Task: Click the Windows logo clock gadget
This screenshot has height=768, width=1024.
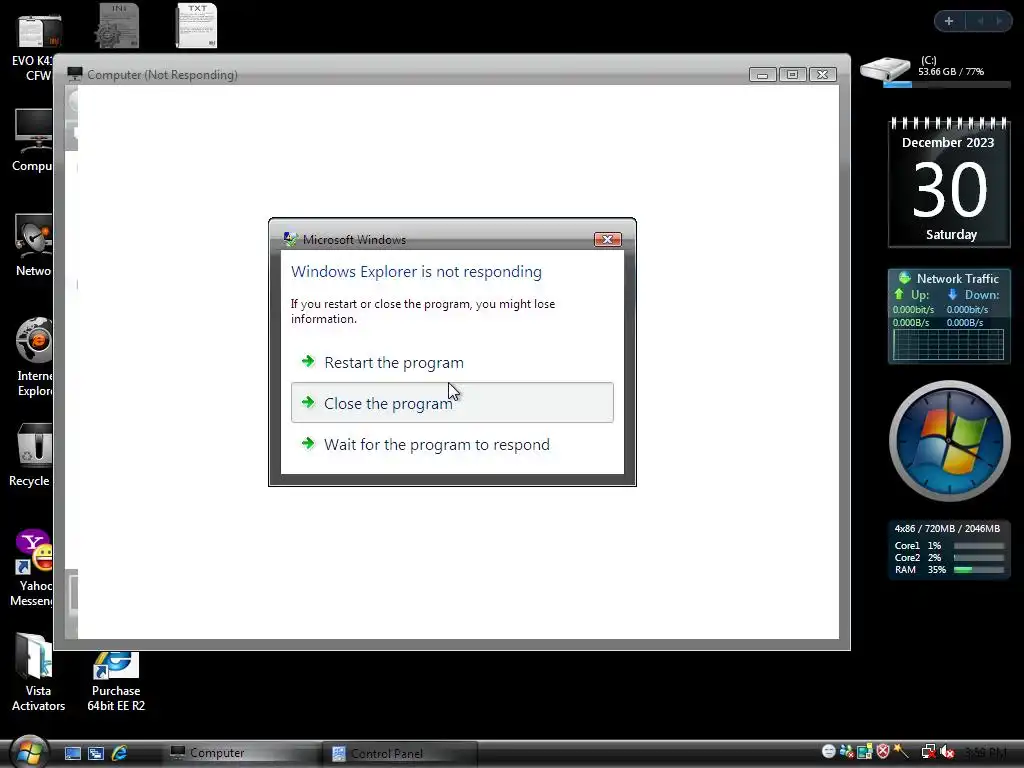Action: [x=950, y=441]
